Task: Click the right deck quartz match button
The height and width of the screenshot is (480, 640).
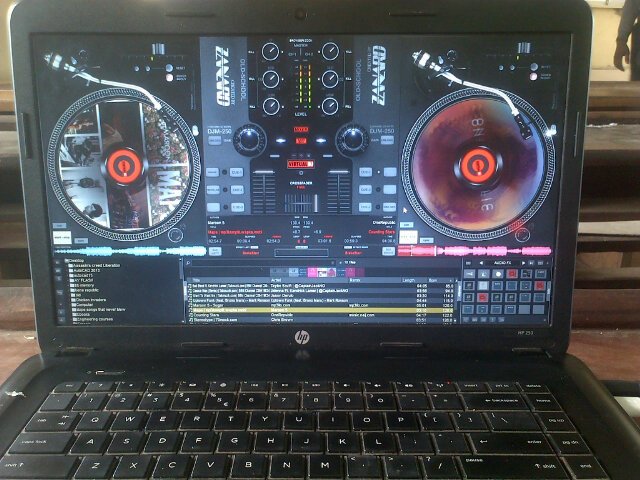Action: click(533, 76)
